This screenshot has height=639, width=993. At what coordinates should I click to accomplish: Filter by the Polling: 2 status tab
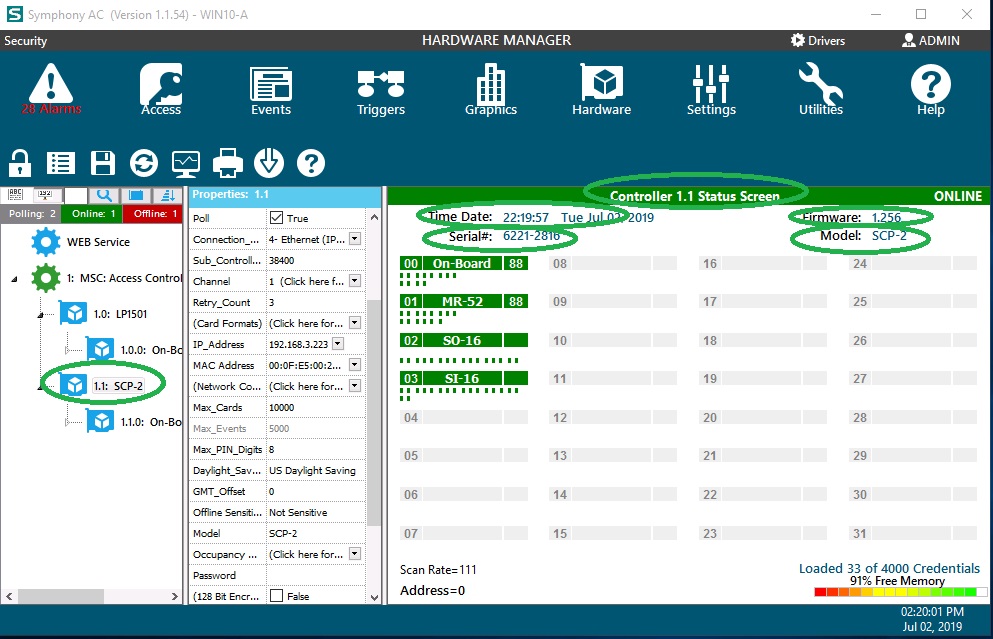click(x=32, y=214)
